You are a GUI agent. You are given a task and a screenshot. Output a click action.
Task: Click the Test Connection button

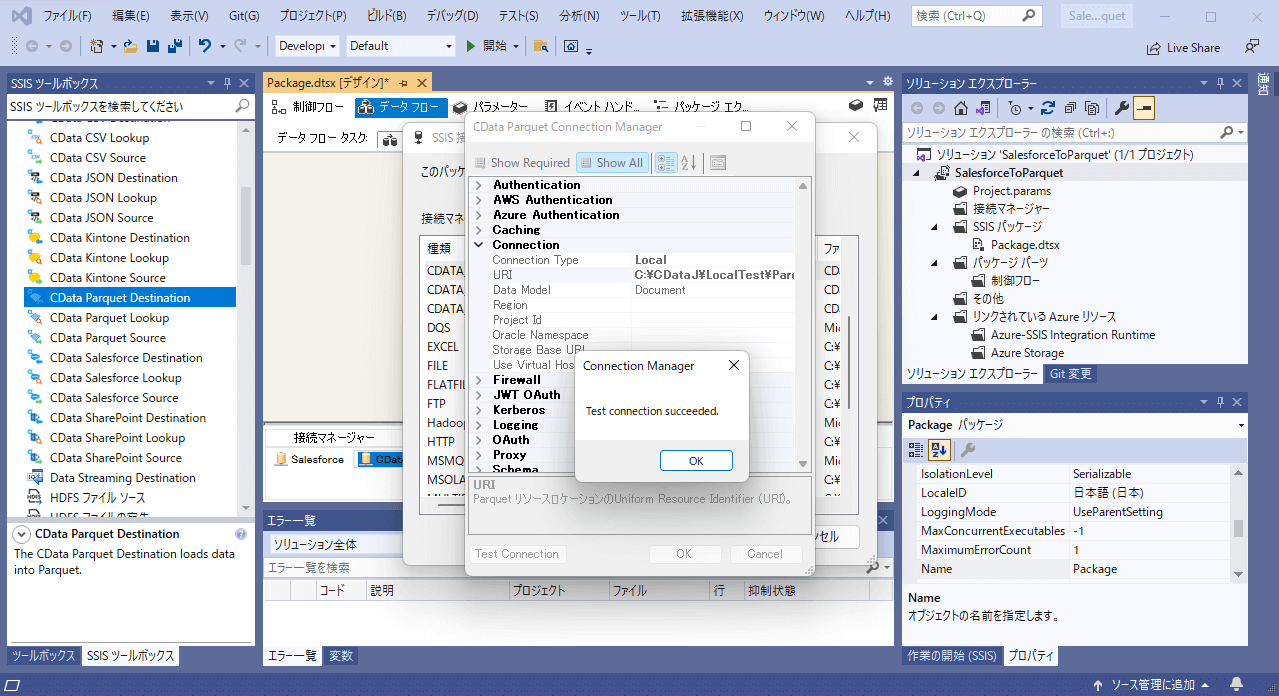pos(517,554)
